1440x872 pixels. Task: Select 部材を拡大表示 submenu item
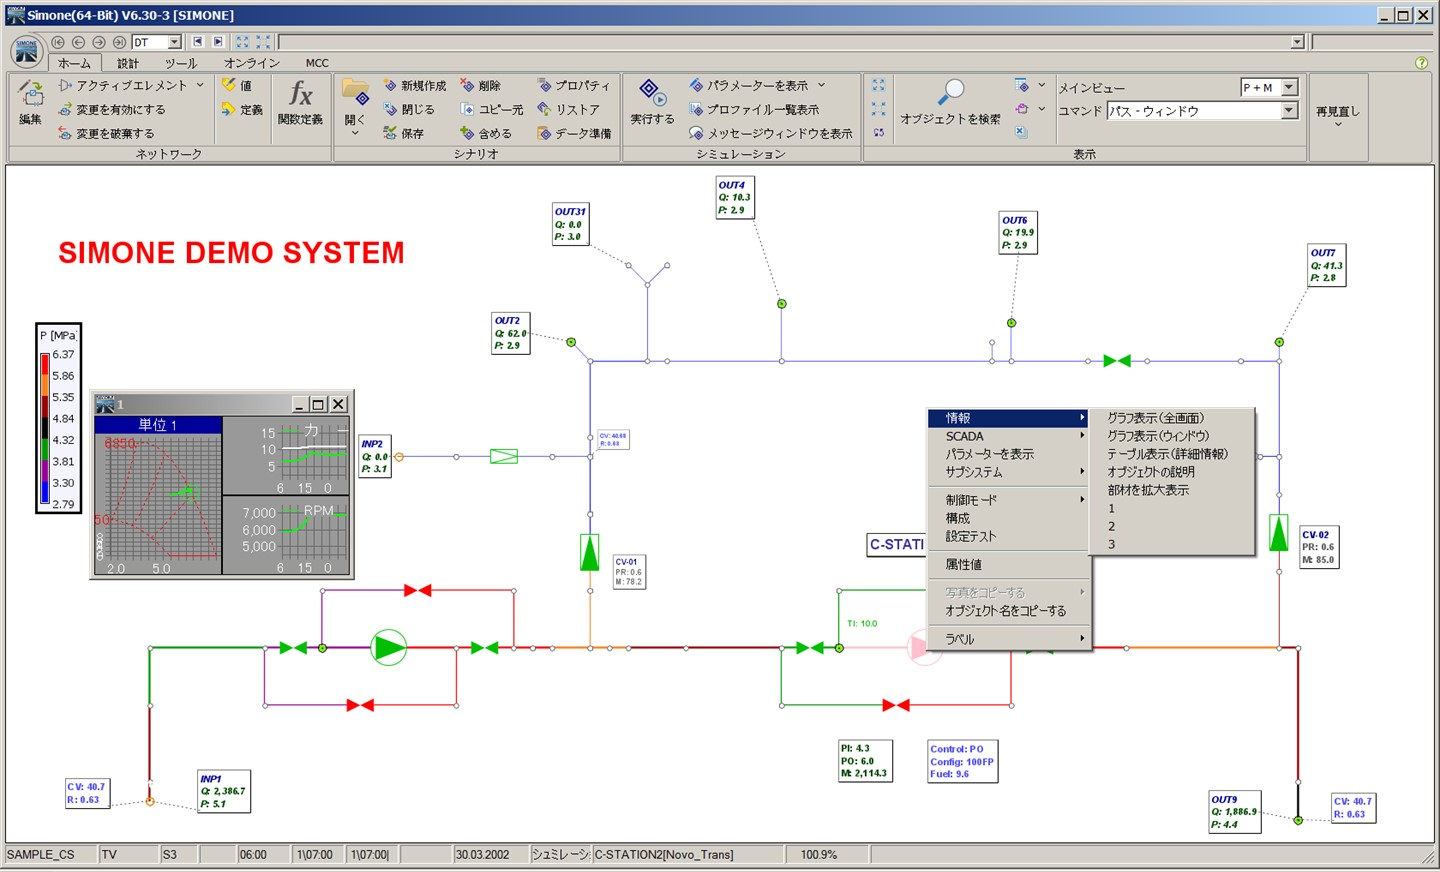point(1171,490)
